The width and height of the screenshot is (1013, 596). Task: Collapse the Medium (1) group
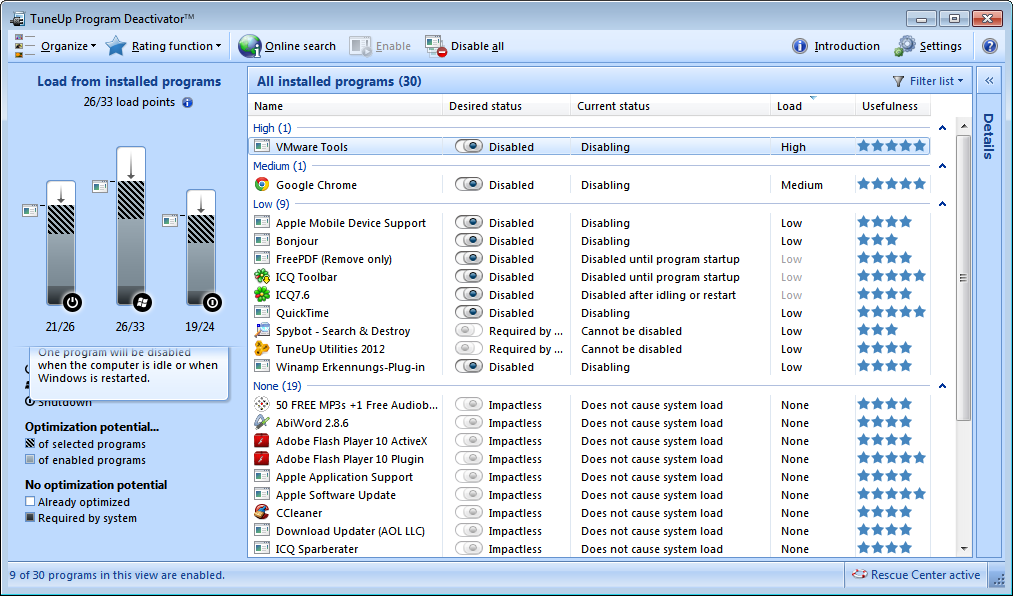942,166
